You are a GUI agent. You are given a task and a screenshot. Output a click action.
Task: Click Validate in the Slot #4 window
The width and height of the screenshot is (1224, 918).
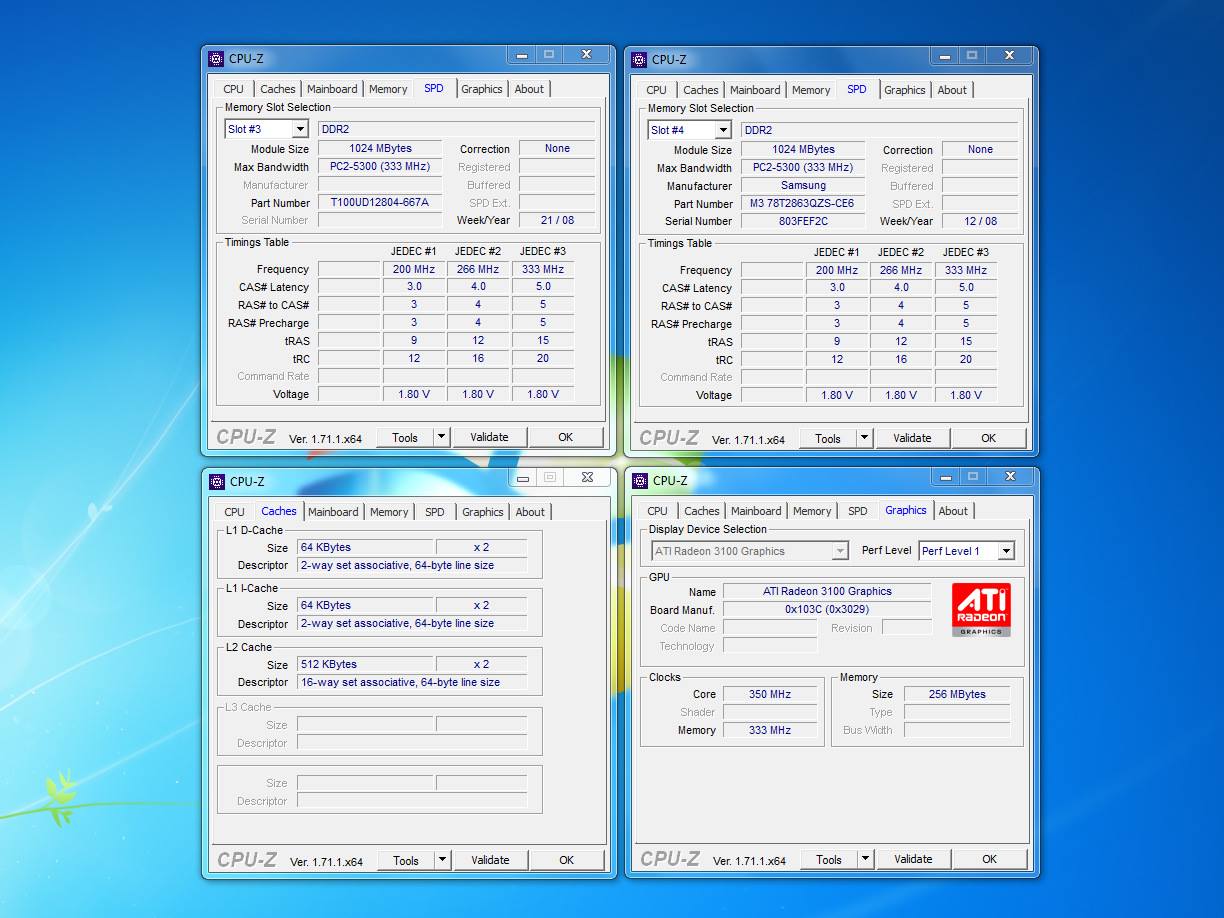[913, 438]
